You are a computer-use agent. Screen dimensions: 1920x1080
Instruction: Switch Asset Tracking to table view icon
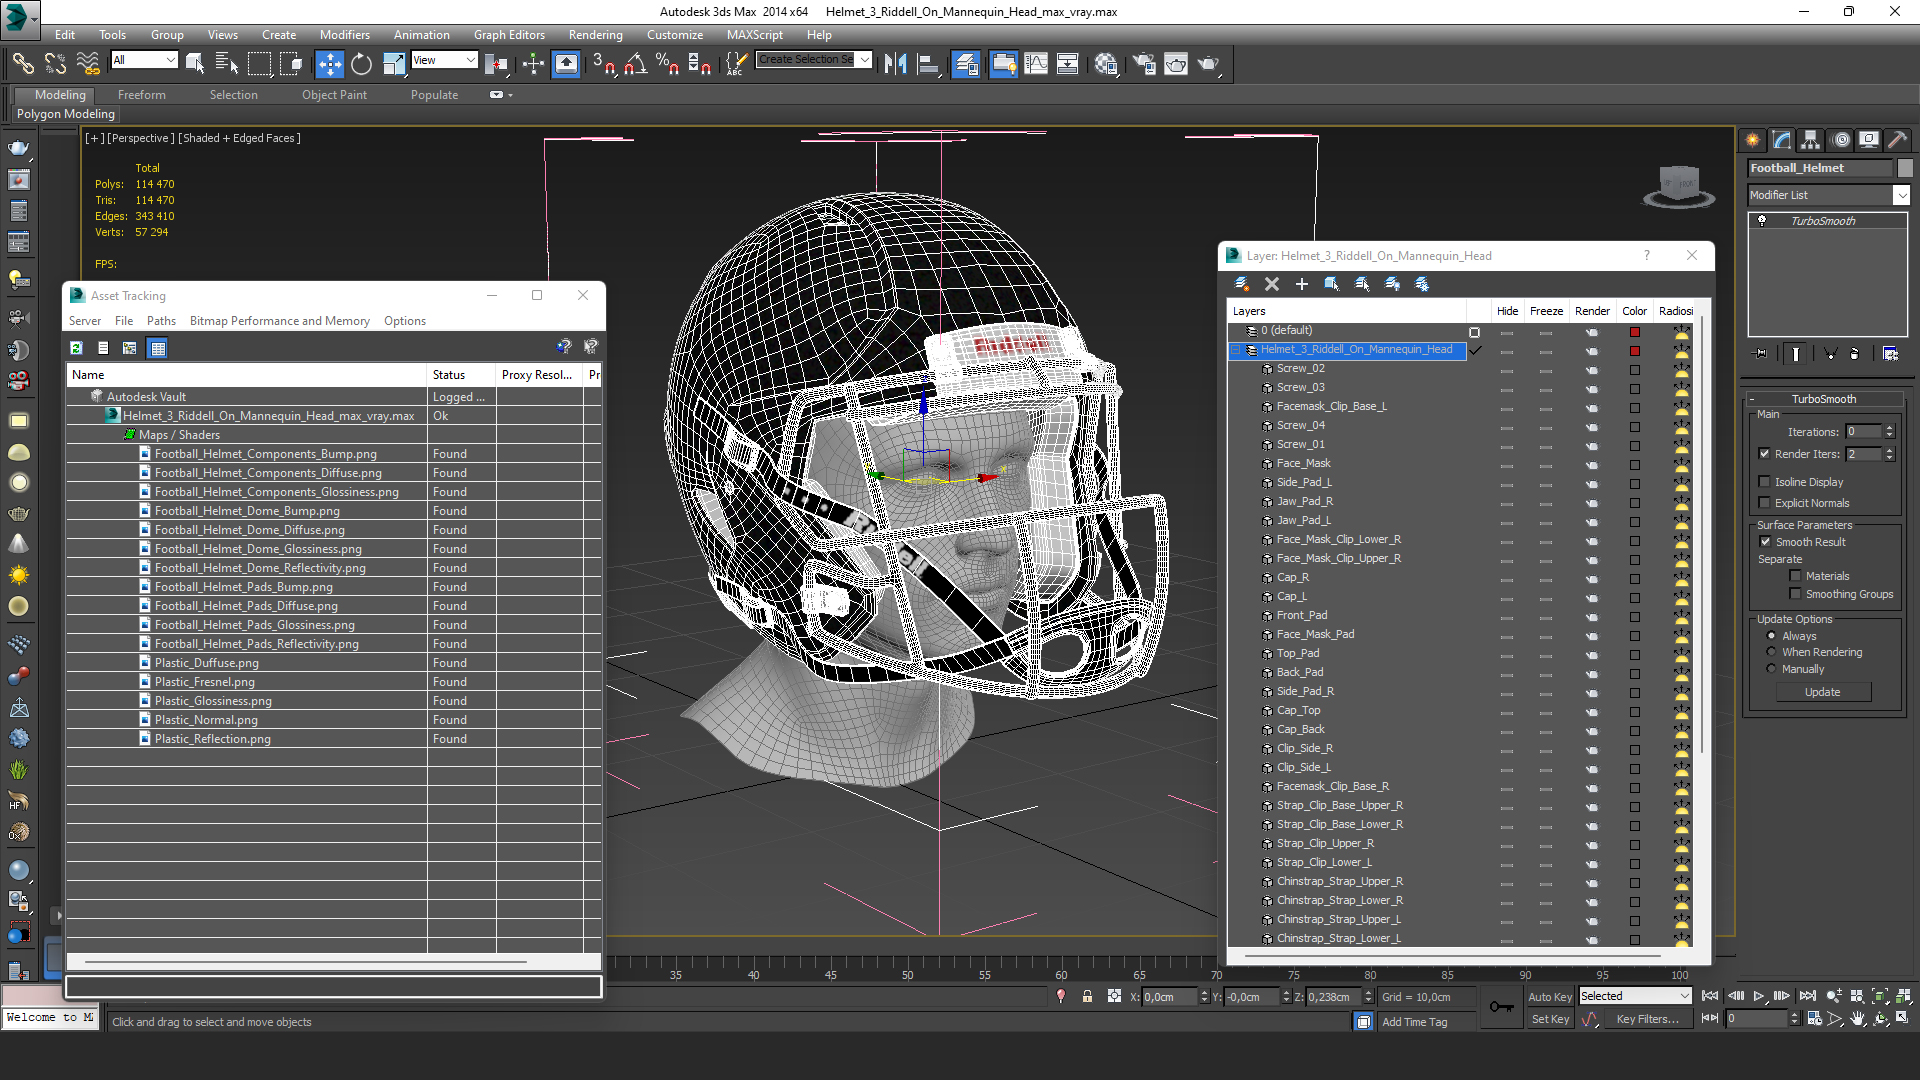157,348
